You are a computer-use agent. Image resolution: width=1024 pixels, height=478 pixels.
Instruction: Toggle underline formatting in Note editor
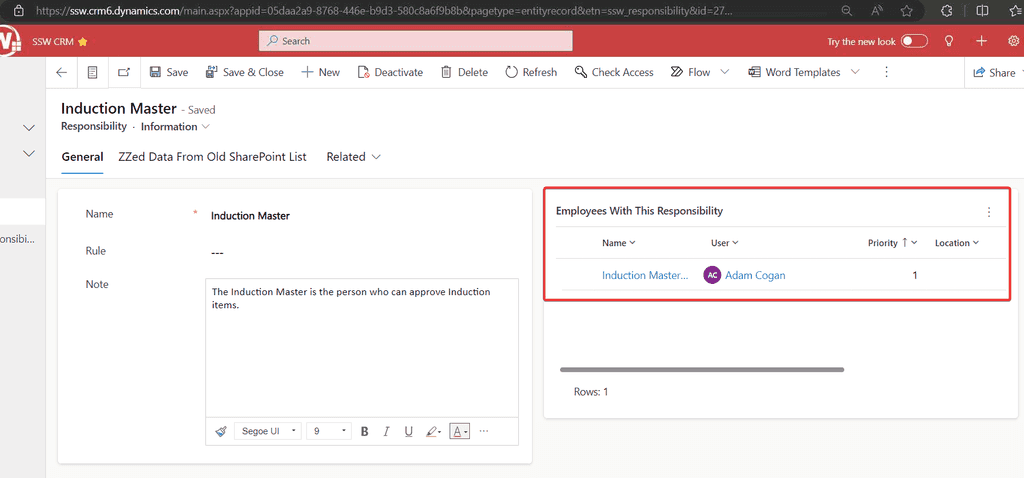[409, 431]
